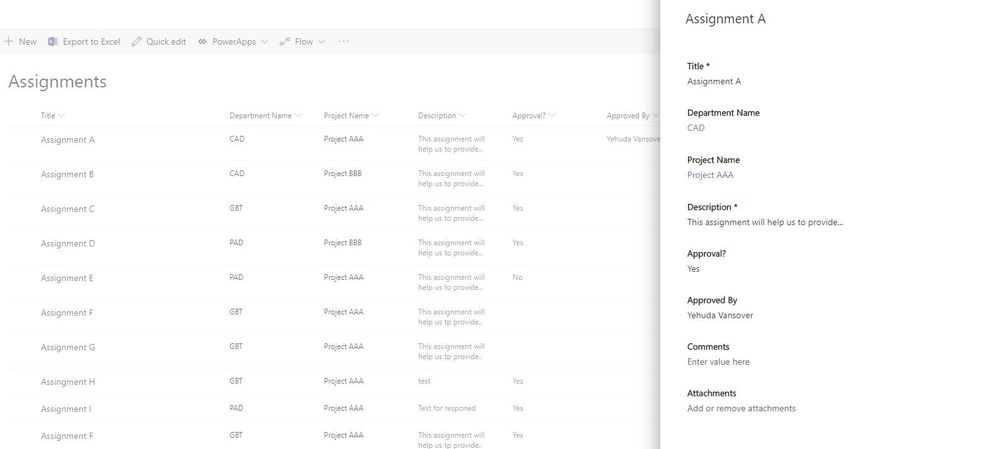
Task: Click the New plus icon
Action: click(8, 41)
